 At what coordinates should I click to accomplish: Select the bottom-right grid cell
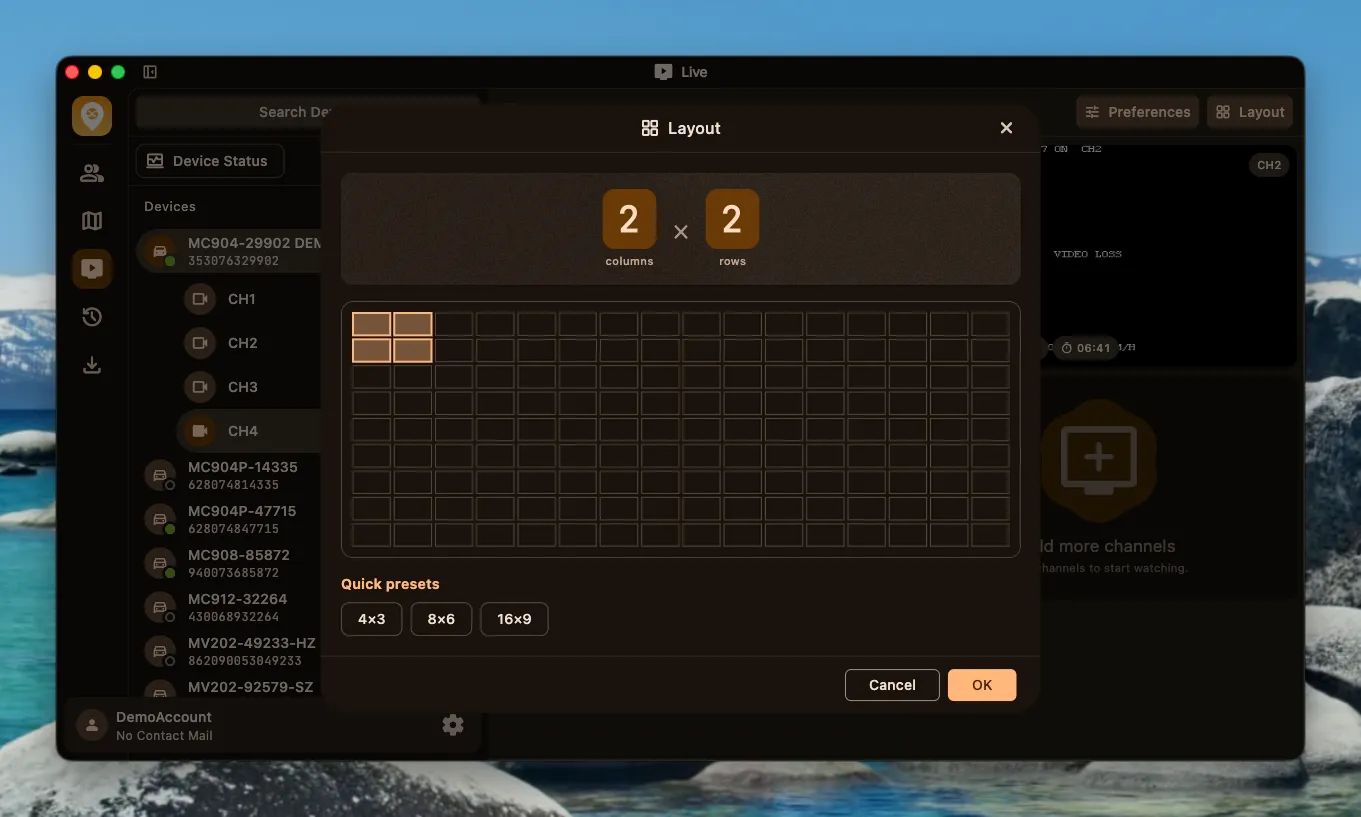tap(990, 535)
